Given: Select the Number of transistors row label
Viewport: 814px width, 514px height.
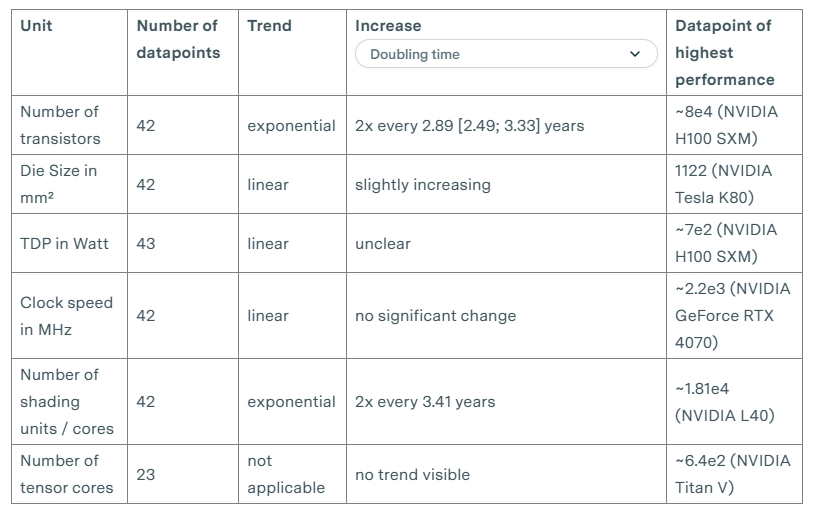Looking at the screenshot, I should pos(60,125).
